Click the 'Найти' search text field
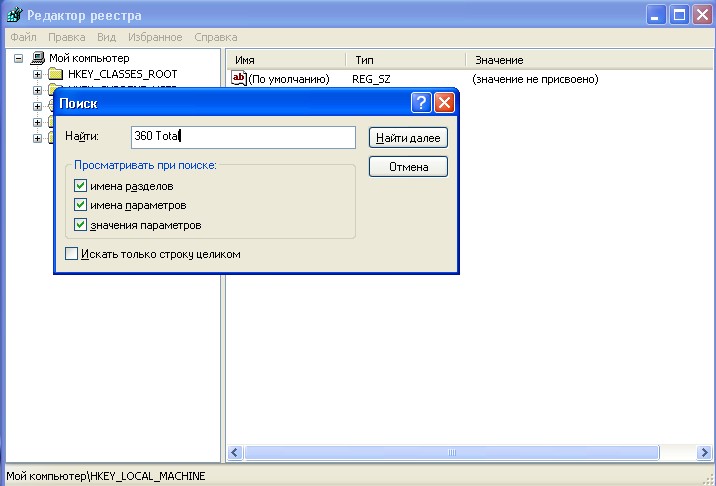The width and height of the screenshot is (716, 486). coord(243,137)
